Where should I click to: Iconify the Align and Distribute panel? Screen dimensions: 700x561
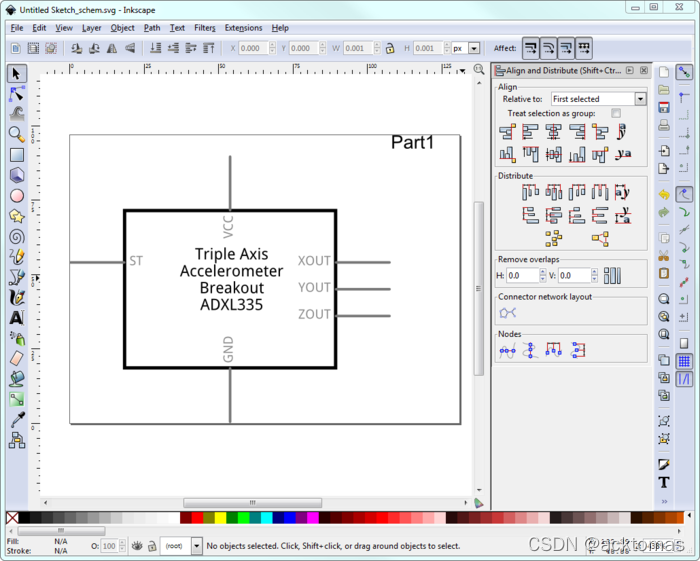[x=629, y=70]
